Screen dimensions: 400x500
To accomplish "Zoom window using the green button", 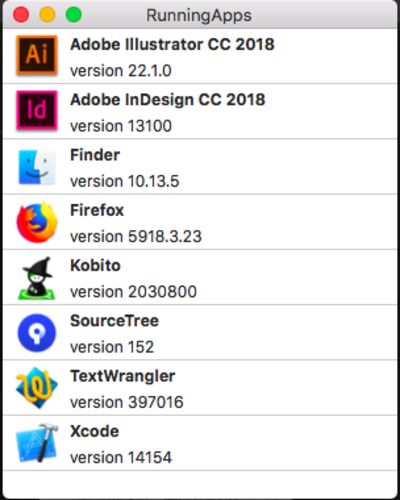I will (x=74, y=15).
